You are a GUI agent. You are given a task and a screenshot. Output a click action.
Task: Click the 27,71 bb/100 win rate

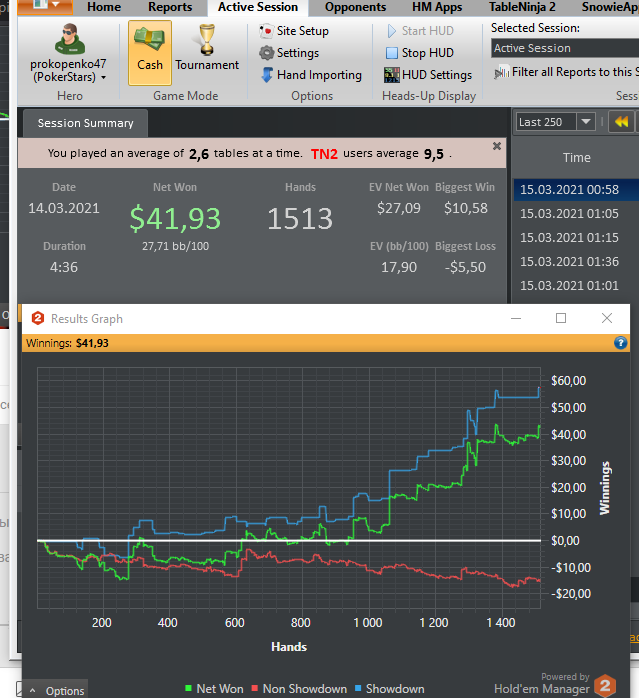[175, 246]
